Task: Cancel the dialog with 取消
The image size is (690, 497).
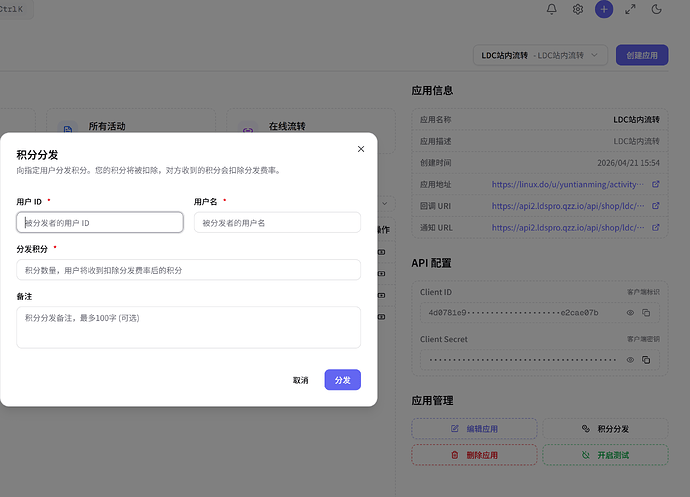Action: point(301,380)
